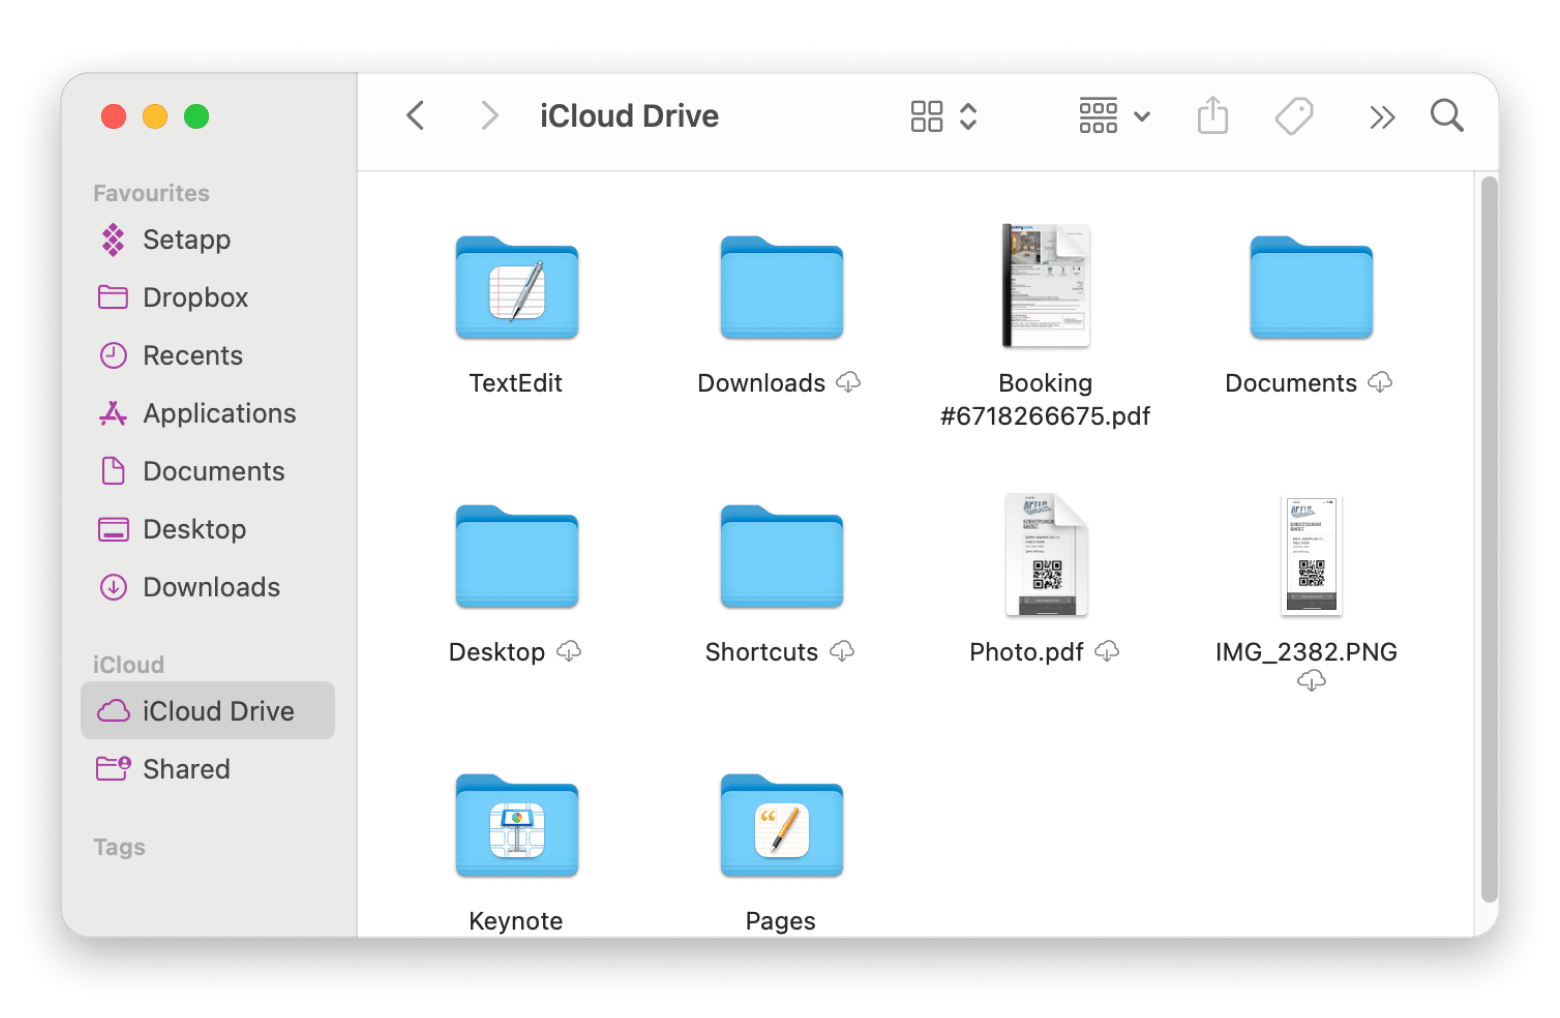Select Dropbox in the Favourites sidebar

(208, 298)
